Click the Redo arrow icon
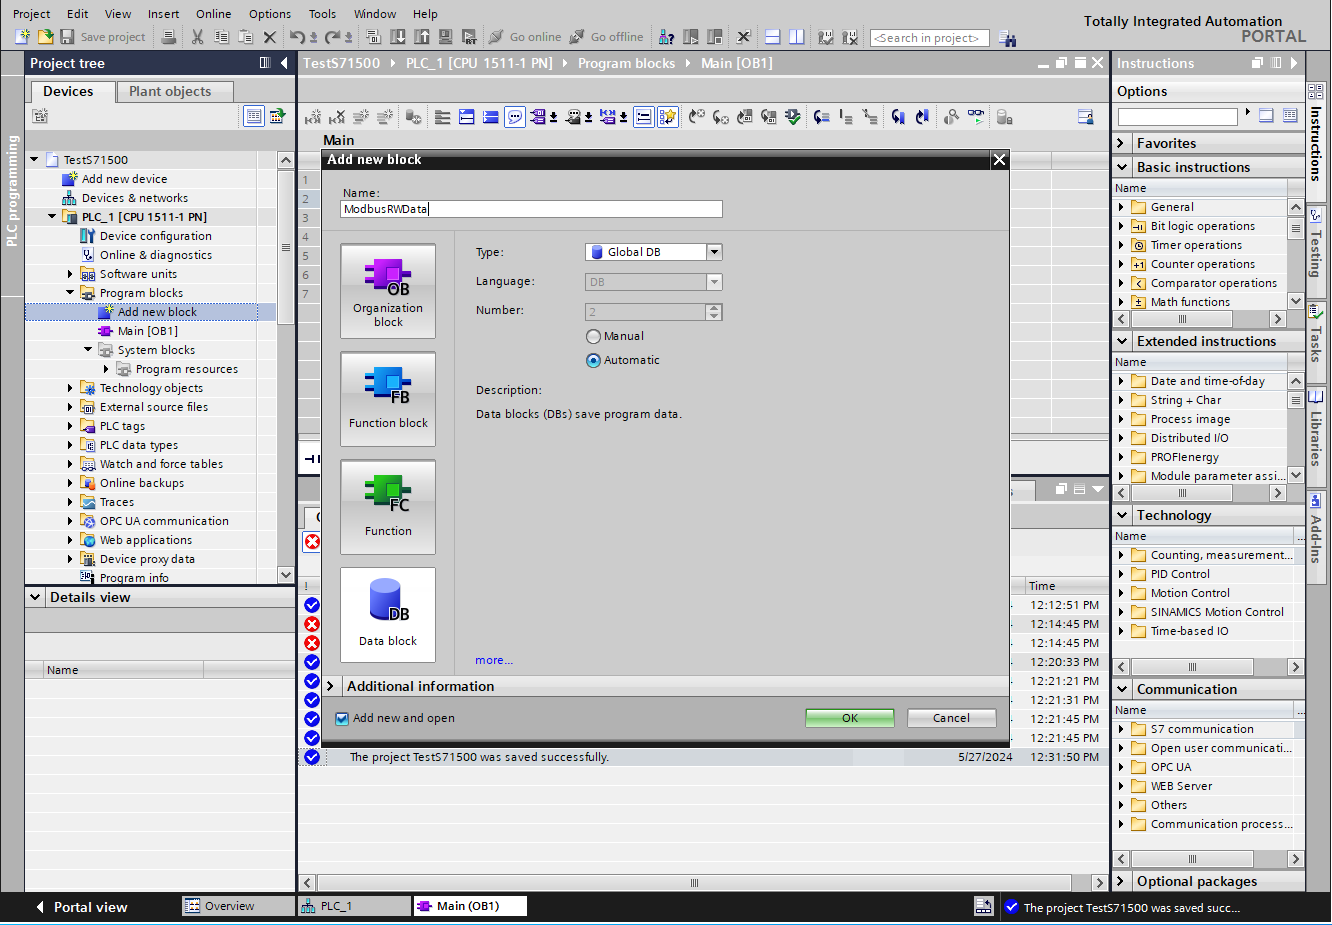1332x925 pixels. (x=332, y=37)
